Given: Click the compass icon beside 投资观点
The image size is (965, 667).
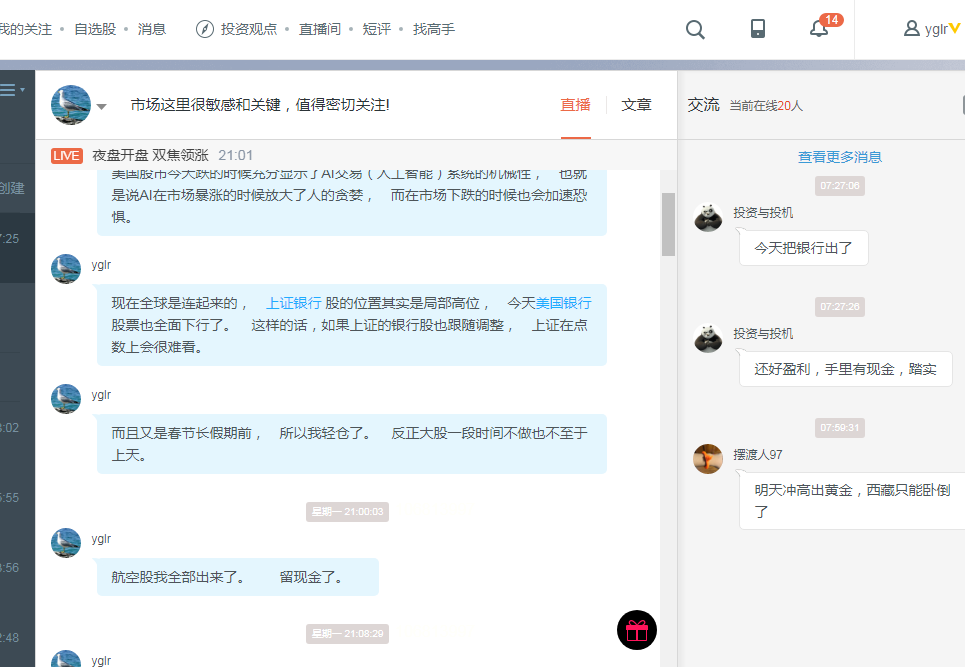Looking at the screenshot, I should 206,29.
